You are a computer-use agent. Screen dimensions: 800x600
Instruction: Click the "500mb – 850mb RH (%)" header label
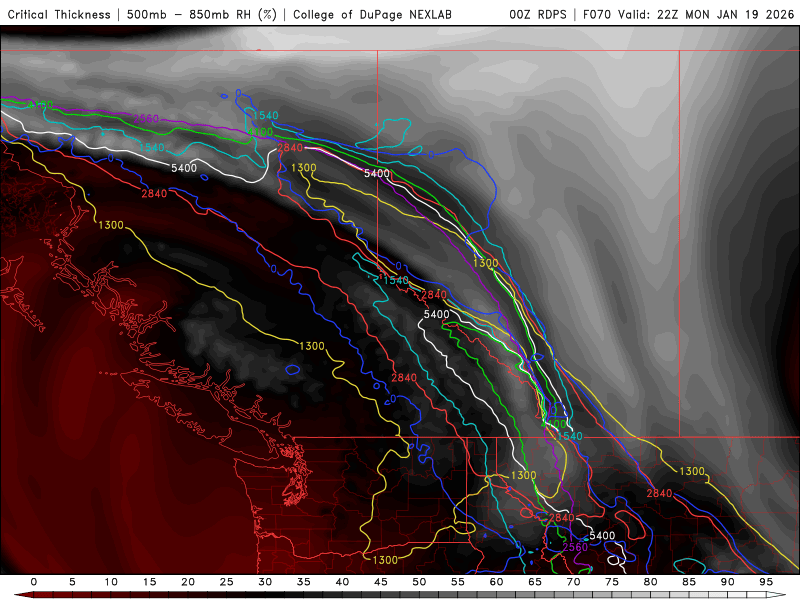click(202, 15)
